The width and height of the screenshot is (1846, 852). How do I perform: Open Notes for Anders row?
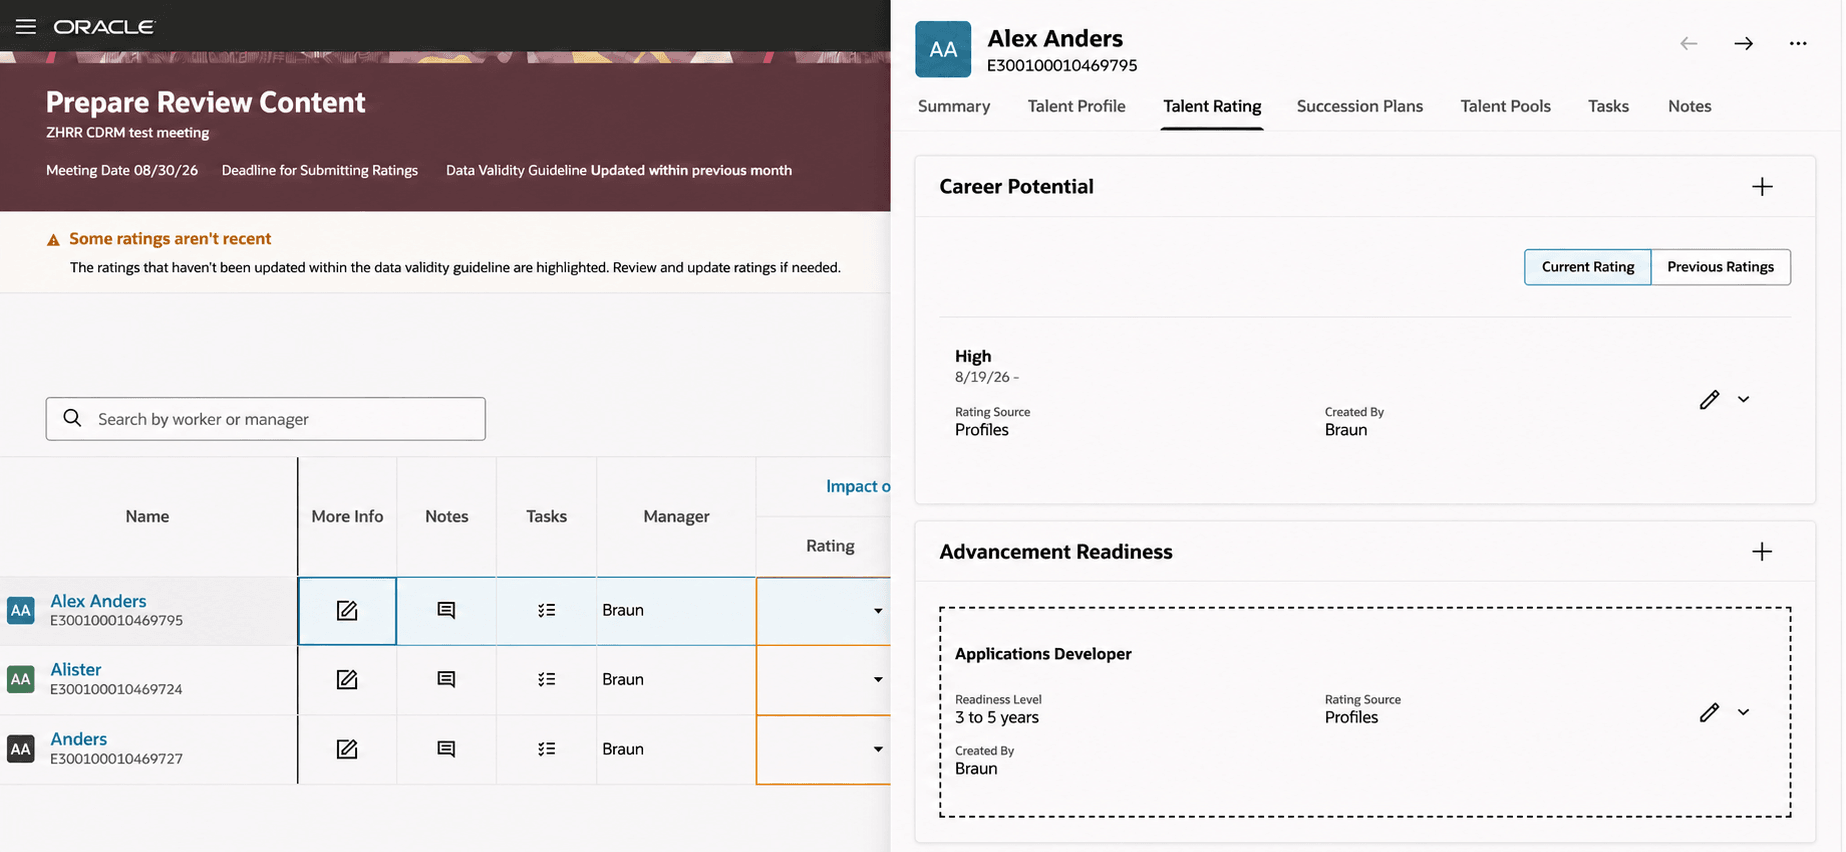447,749
